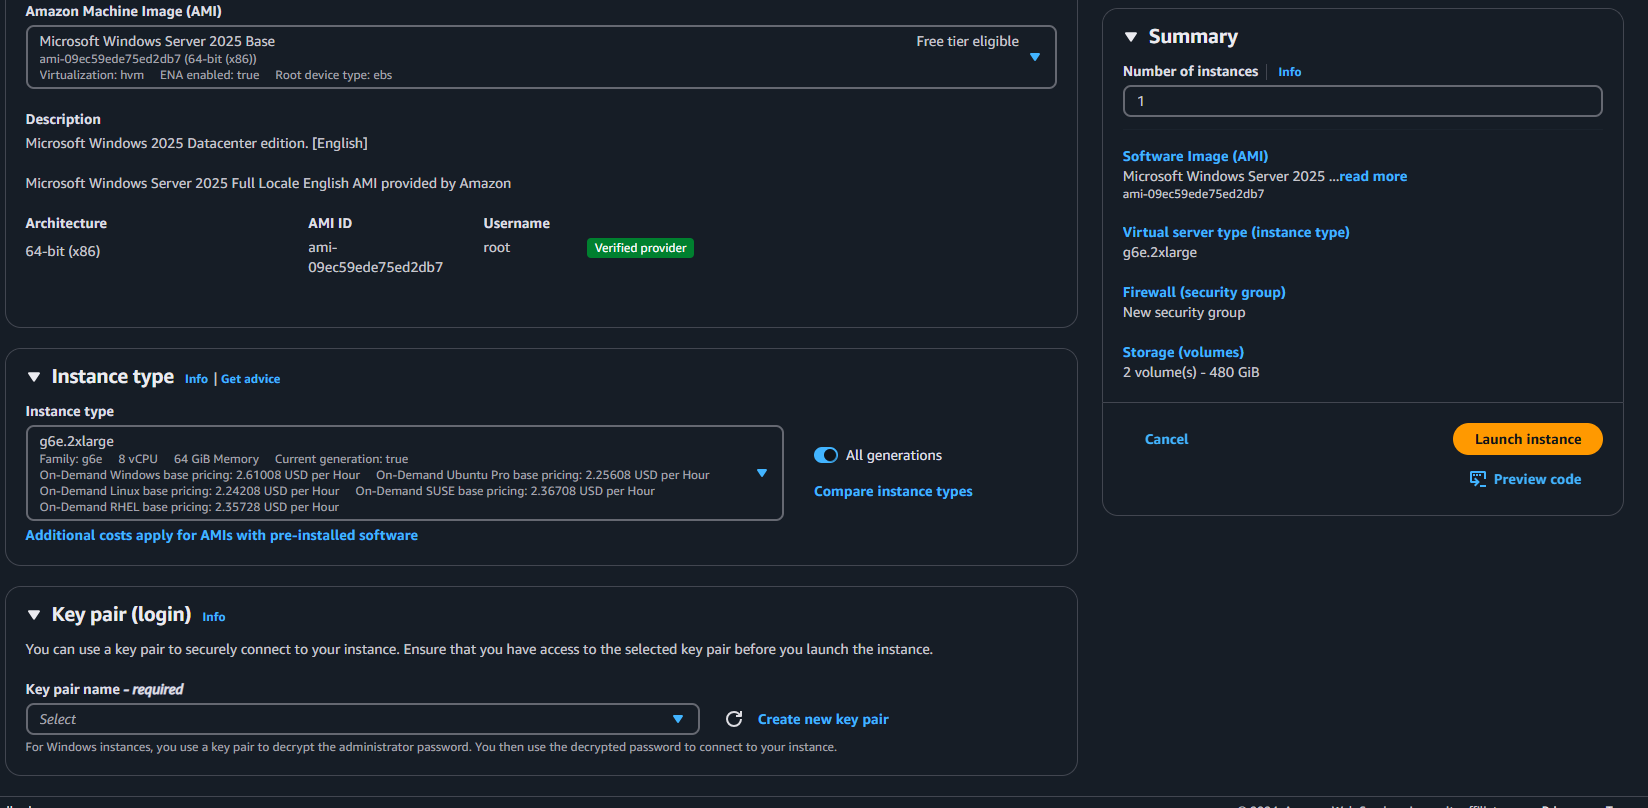1648x808 pixels.
Task: Open the Storage (volumes) link
Action: 1183,352
